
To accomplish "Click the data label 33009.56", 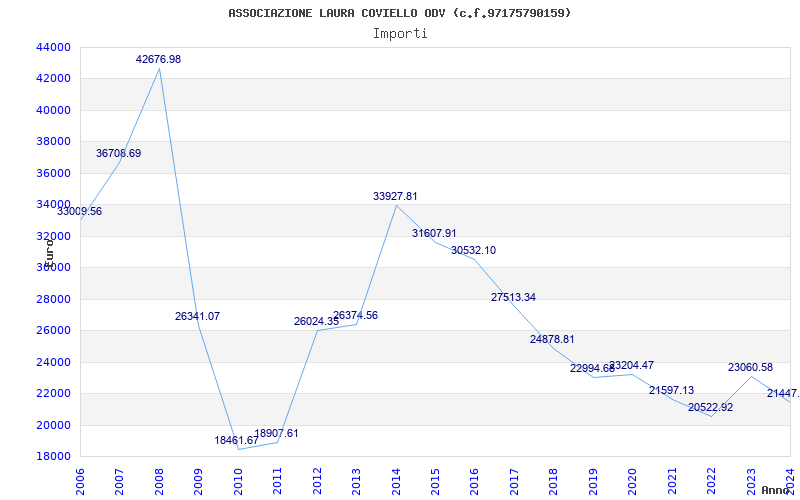I will pyautogui.click(x=79, y=211).
